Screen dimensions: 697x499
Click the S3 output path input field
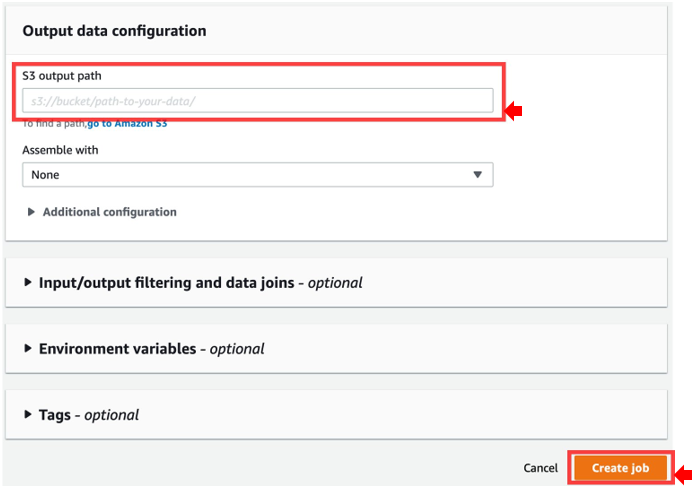tap(257, 100)
